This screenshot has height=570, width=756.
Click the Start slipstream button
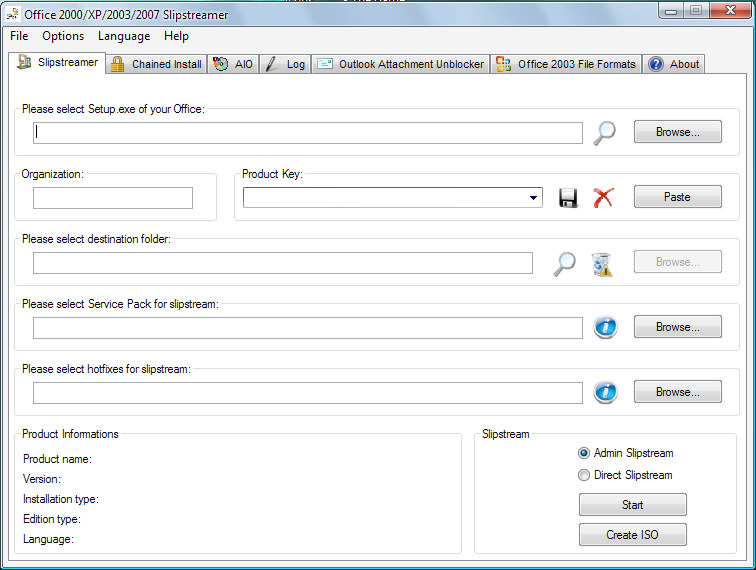[x=633, y=505]
